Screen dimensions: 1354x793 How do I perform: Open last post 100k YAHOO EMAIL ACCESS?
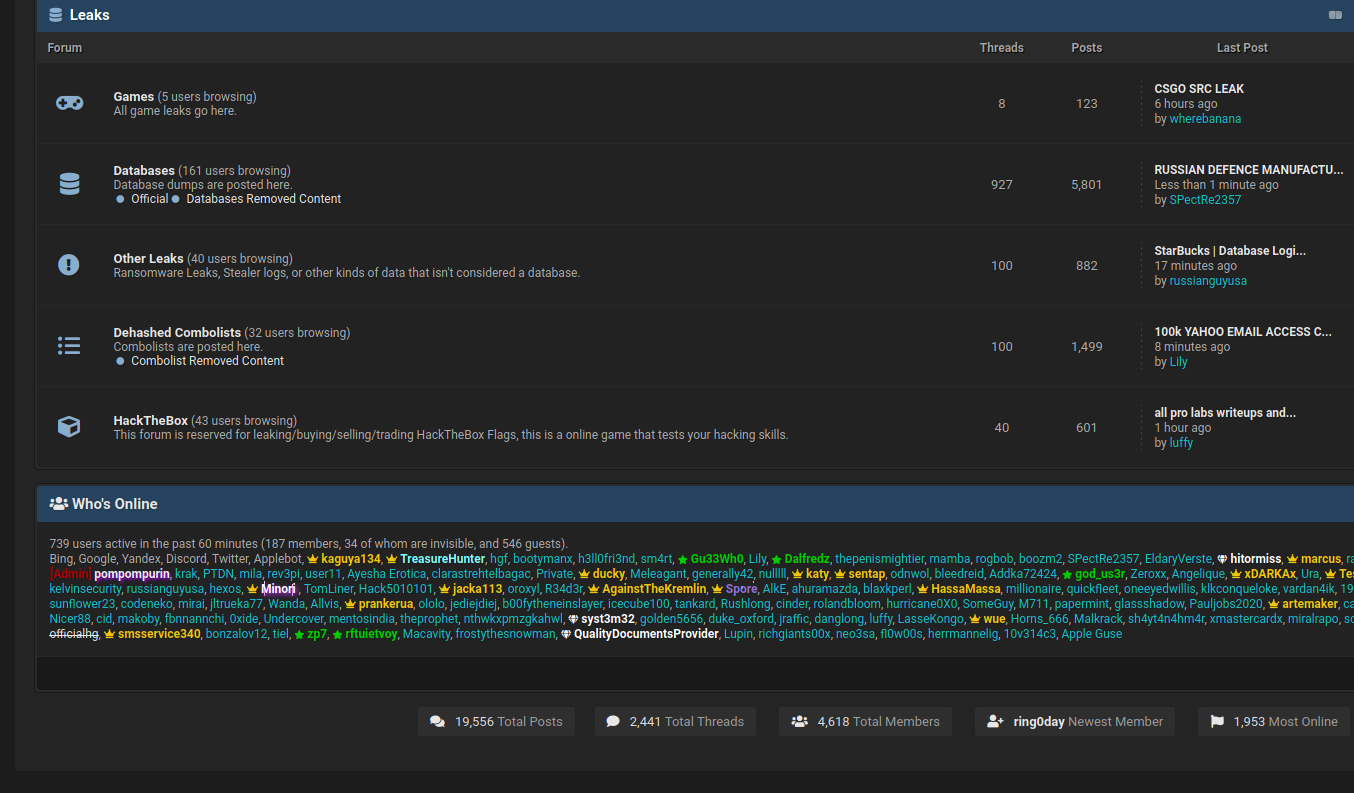tap(1243, 332)
